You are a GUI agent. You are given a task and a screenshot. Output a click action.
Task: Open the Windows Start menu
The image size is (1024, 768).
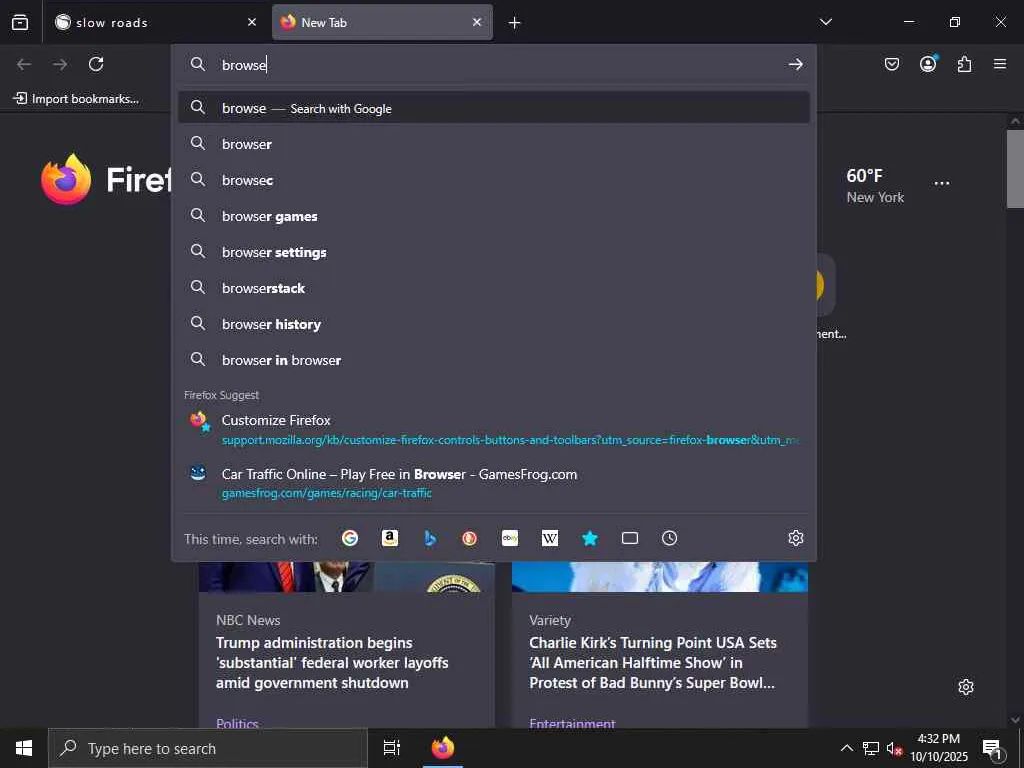pos(24,748)
